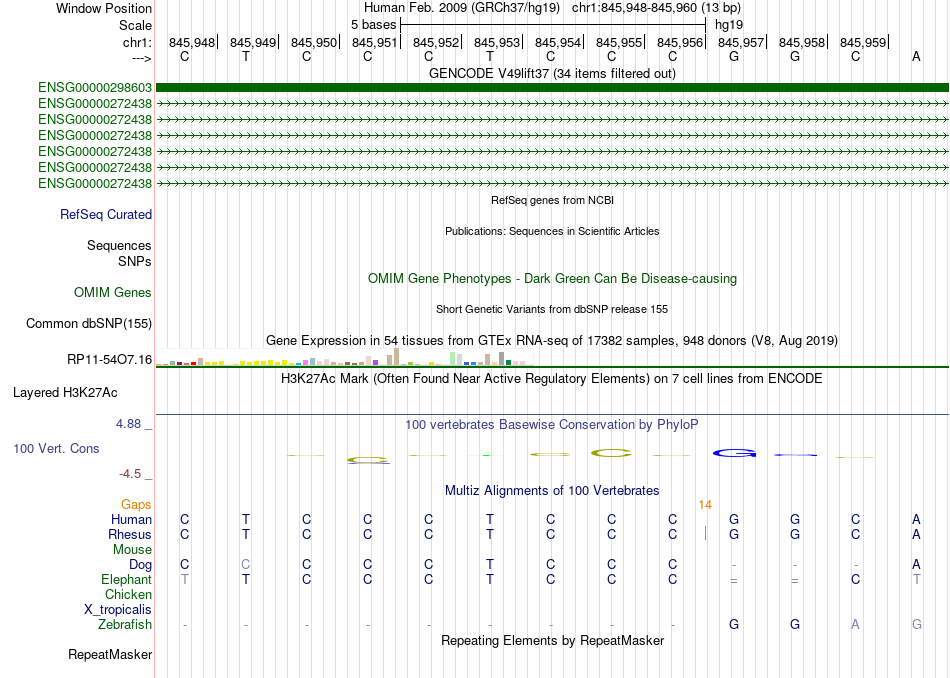The width and height of the screenshot is (950, 678).
Task: Select the Human species label
Action: pyautogui.click(x=131, y=519)
